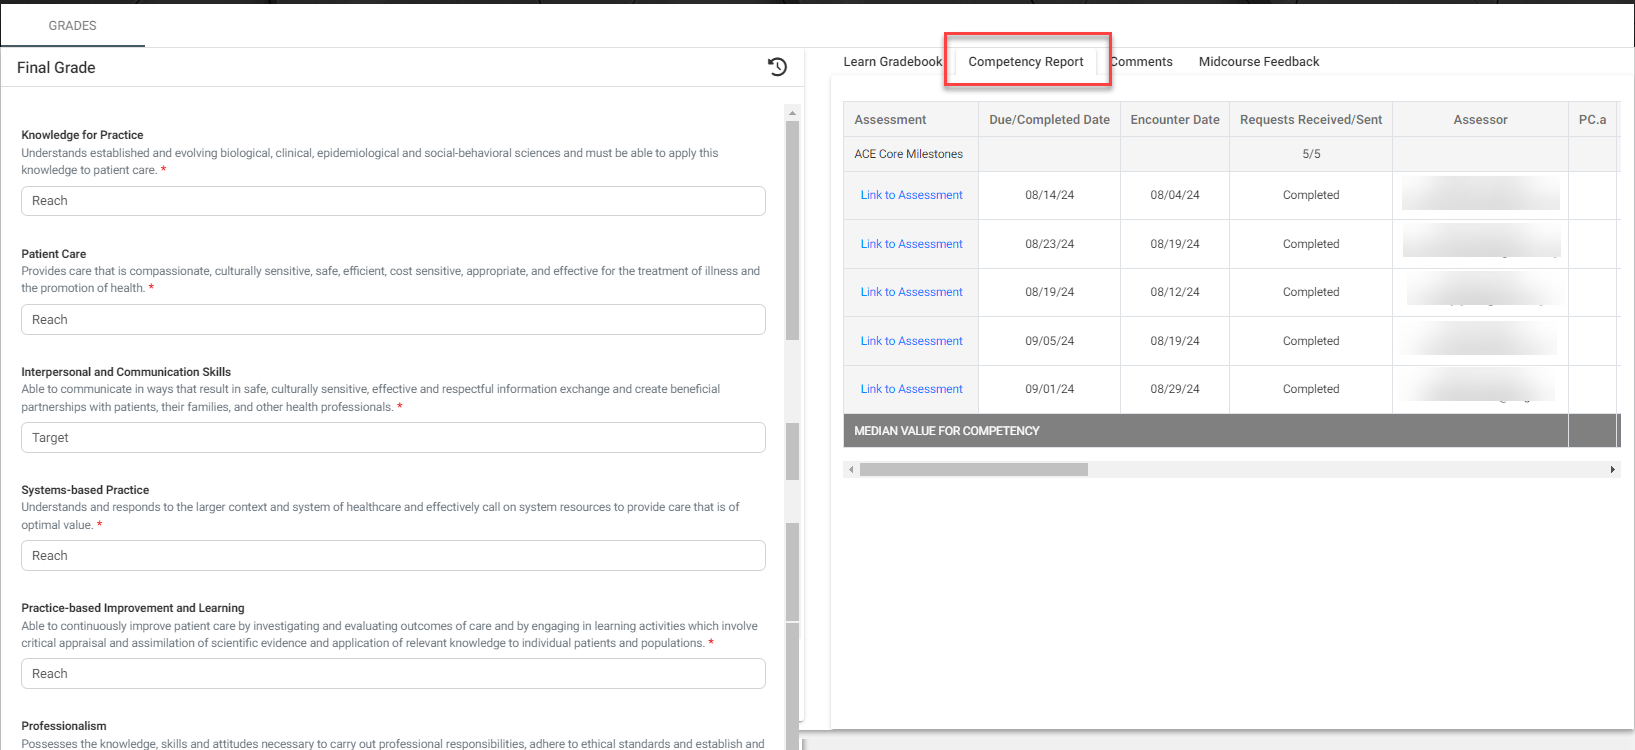1635x750 pixels.
Task: Open assessment link completed 08/14/24
Action: [911, 195]
